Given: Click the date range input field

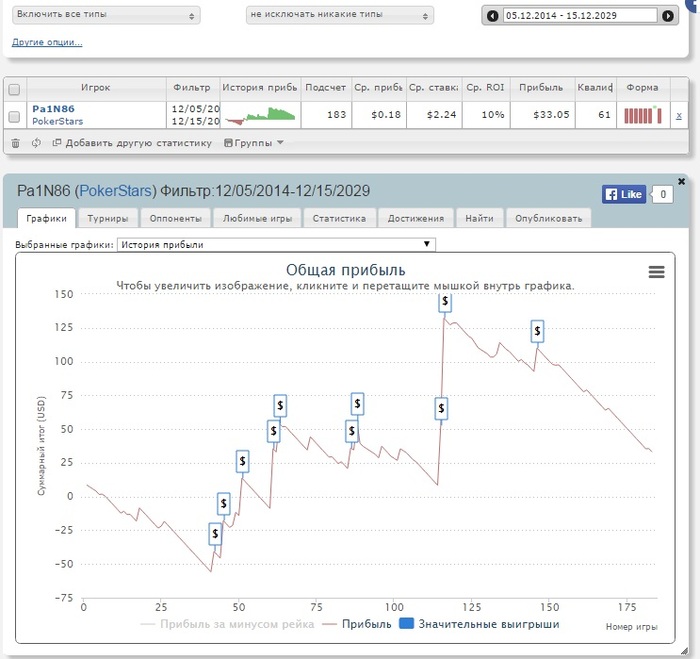Looking at the screenshot, I should click(579, 16).
